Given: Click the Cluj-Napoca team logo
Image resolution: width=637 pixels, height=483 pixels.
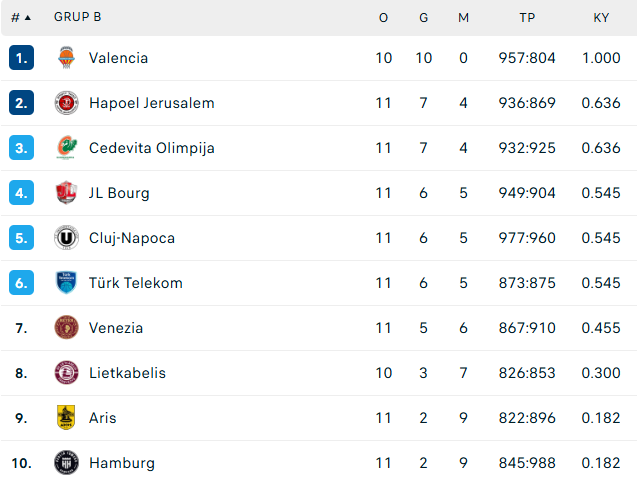Looking at the screenshot, I should click(66, 238).
